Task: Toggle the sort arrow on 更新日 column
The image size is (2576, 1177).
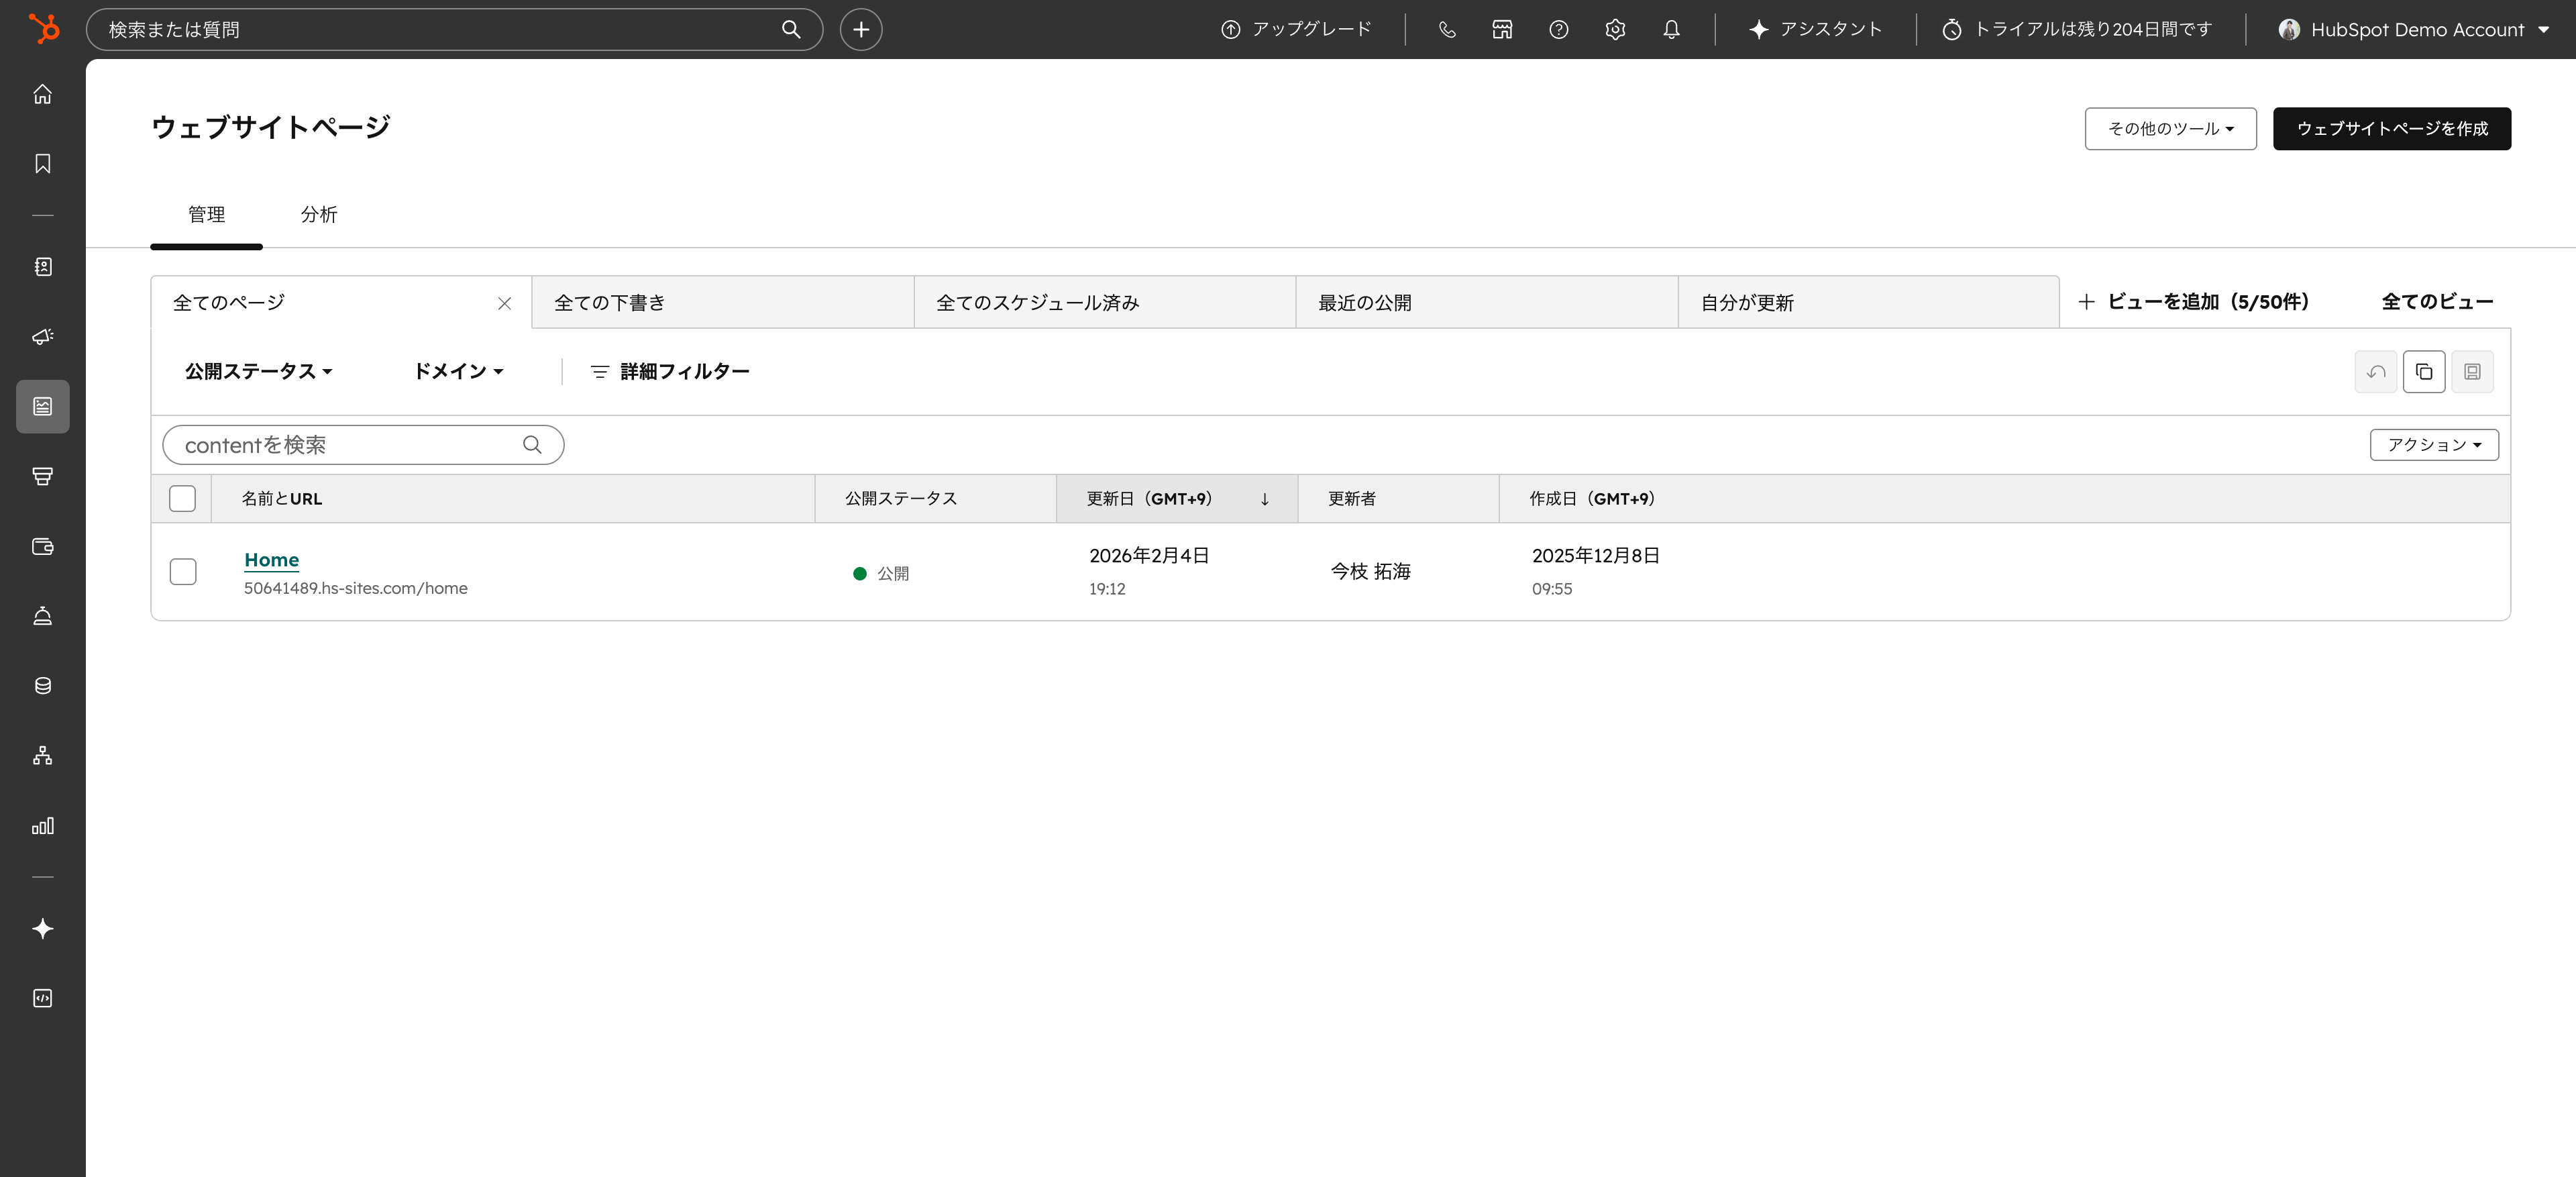Action: click(1264, 499)
